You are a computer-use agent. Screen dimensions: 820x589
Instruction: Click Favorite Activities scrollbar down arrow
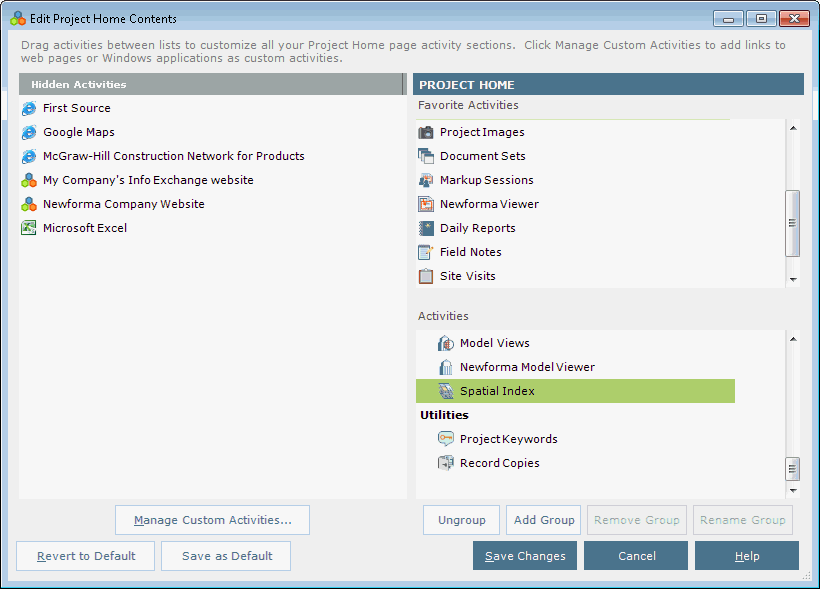click(x=793, y=279)
